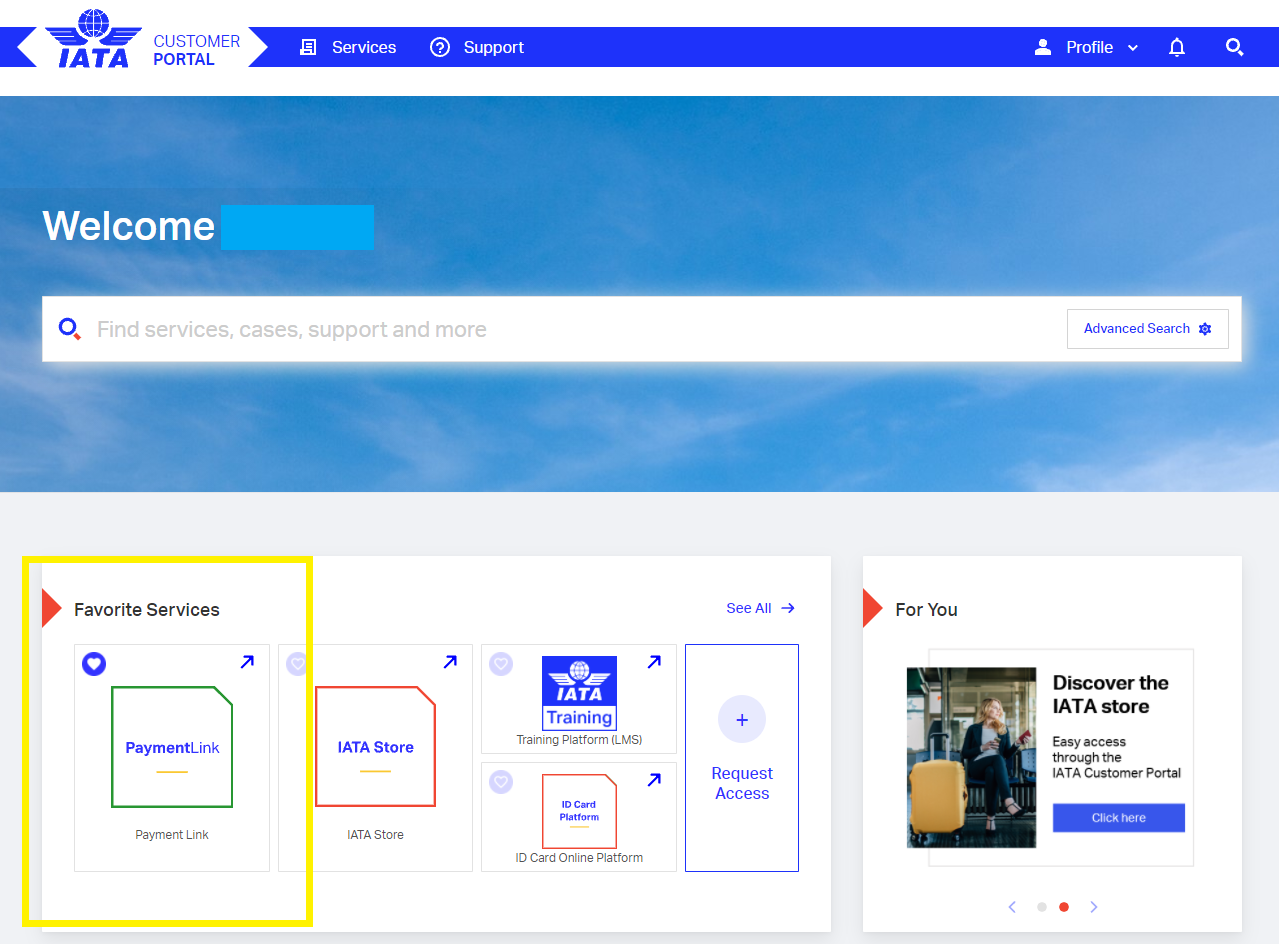
Task: Click the PaymentLink logo tile
Action: pyautogui.click(x=172, y=747)
